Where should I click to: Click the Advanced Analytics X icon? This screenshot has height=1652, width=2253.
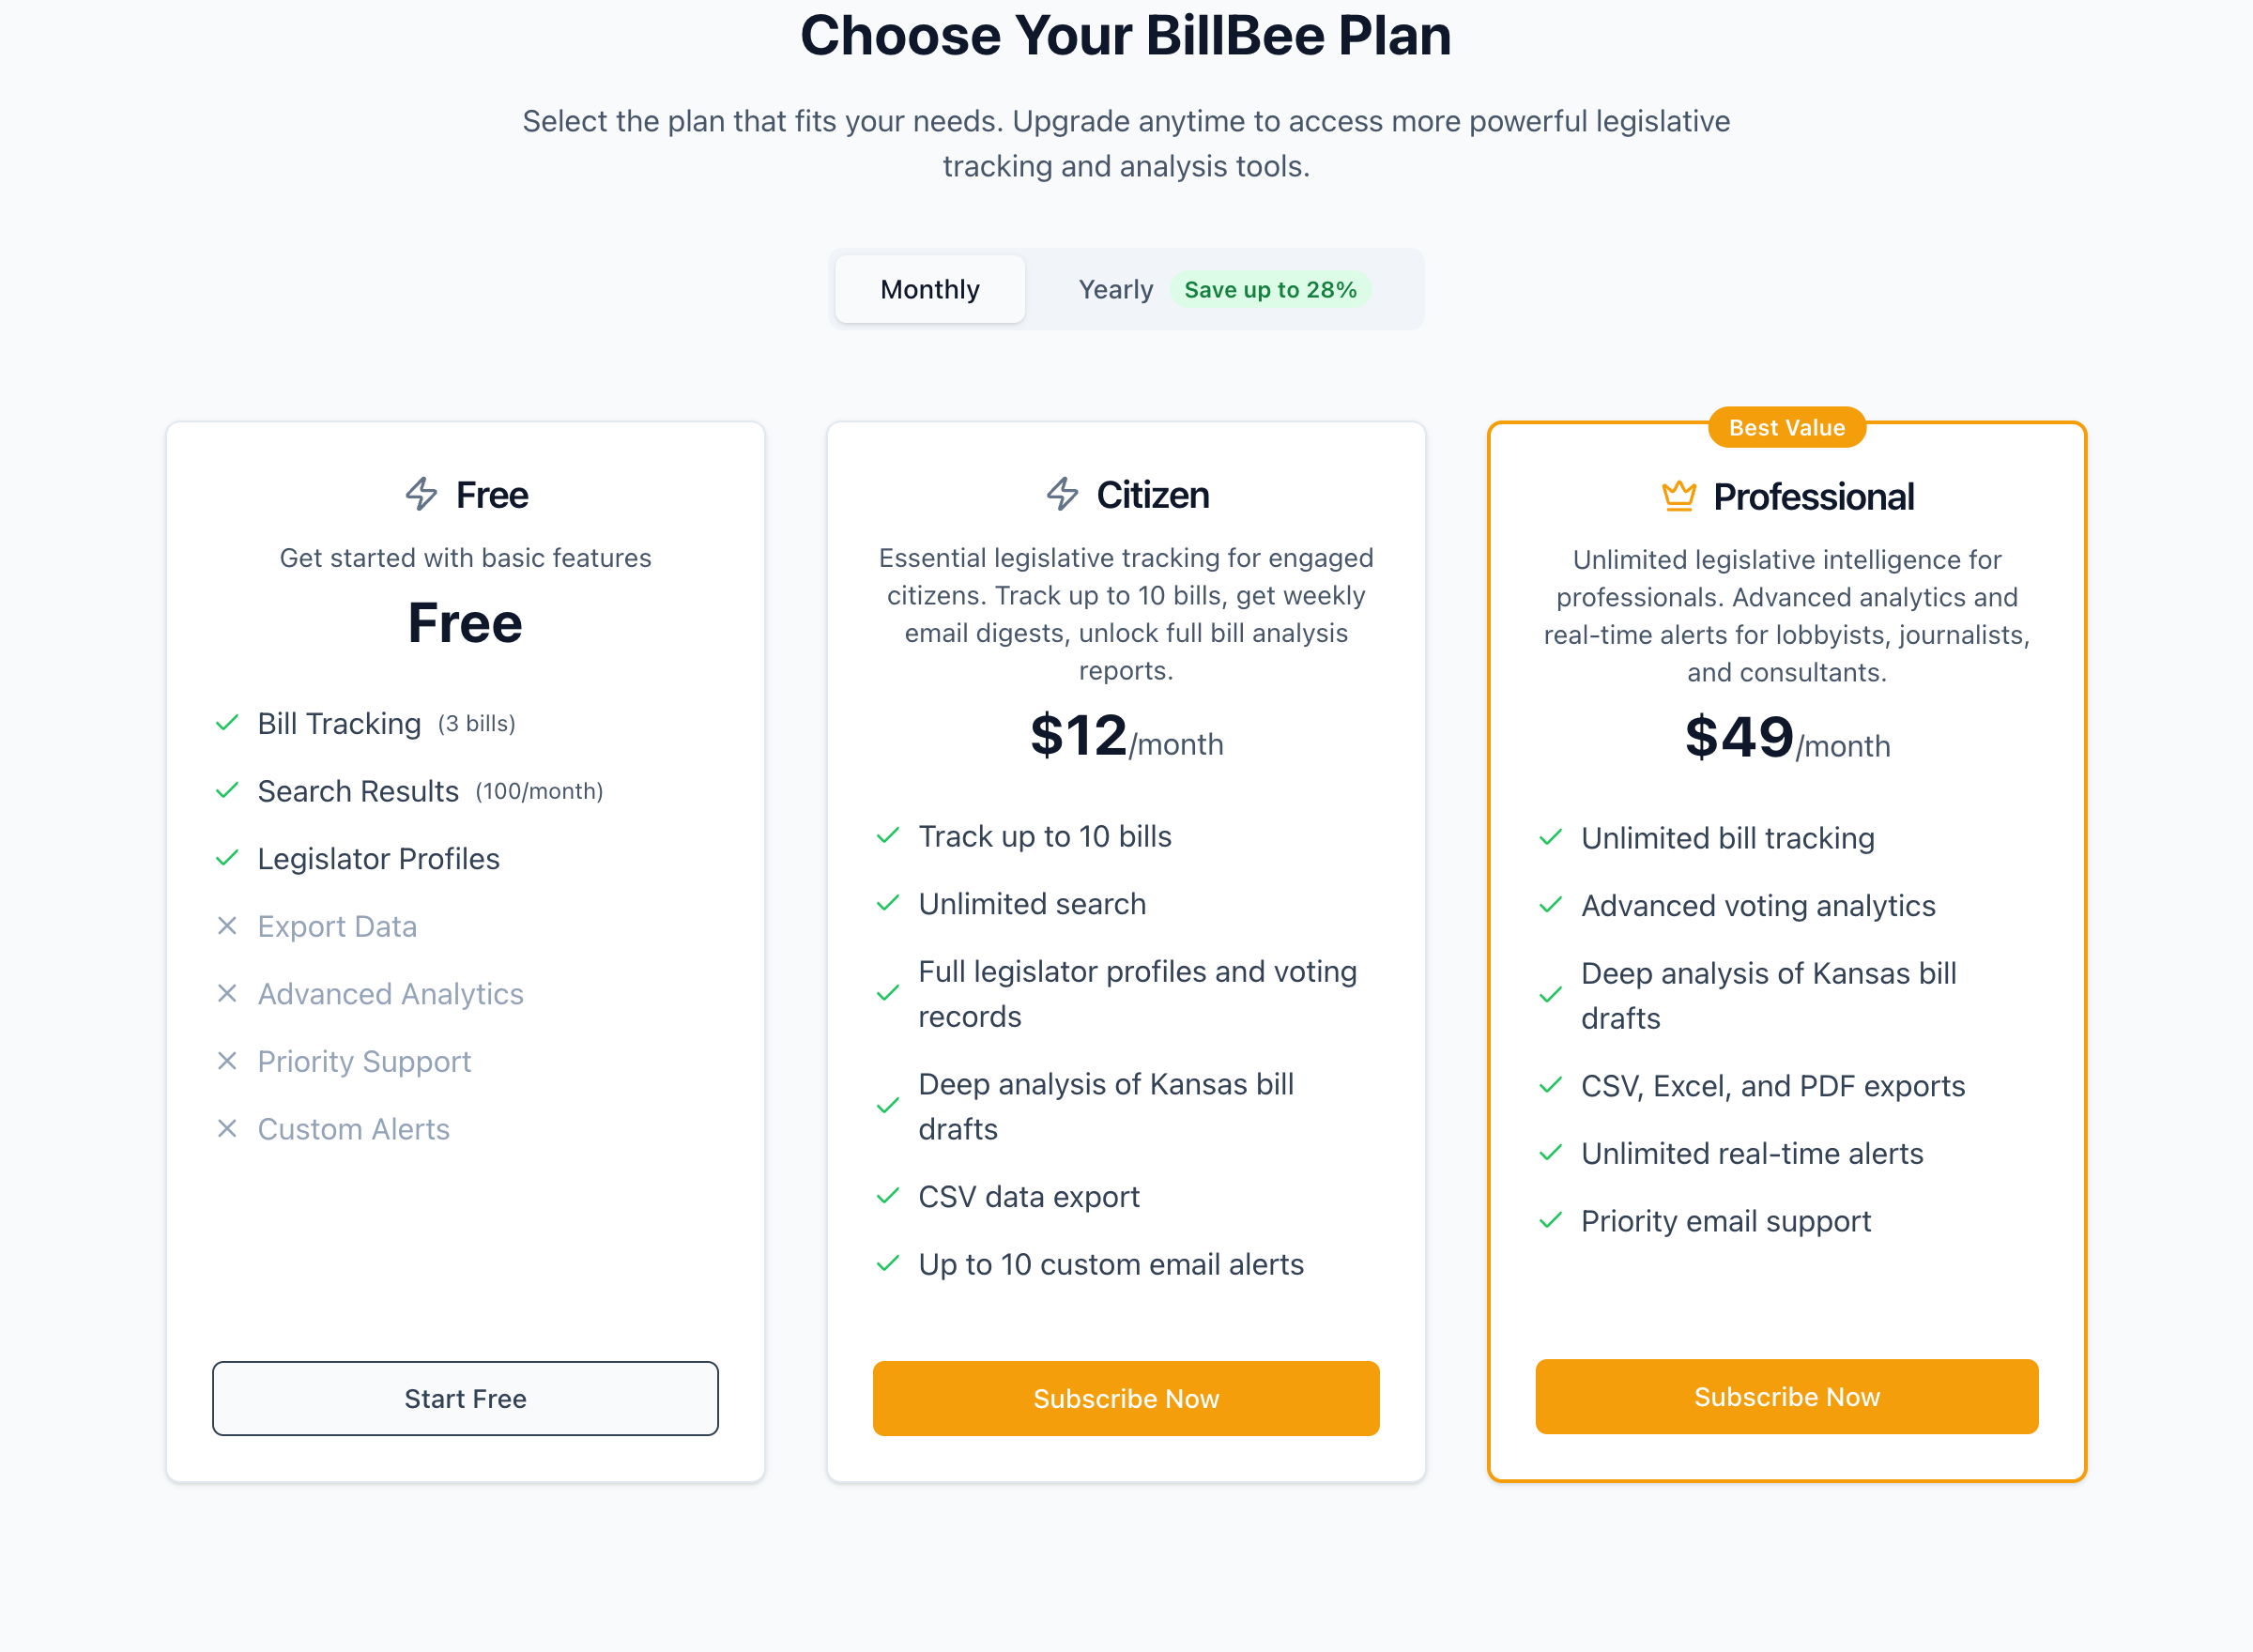pyautogui.click(x=227, y=993)
